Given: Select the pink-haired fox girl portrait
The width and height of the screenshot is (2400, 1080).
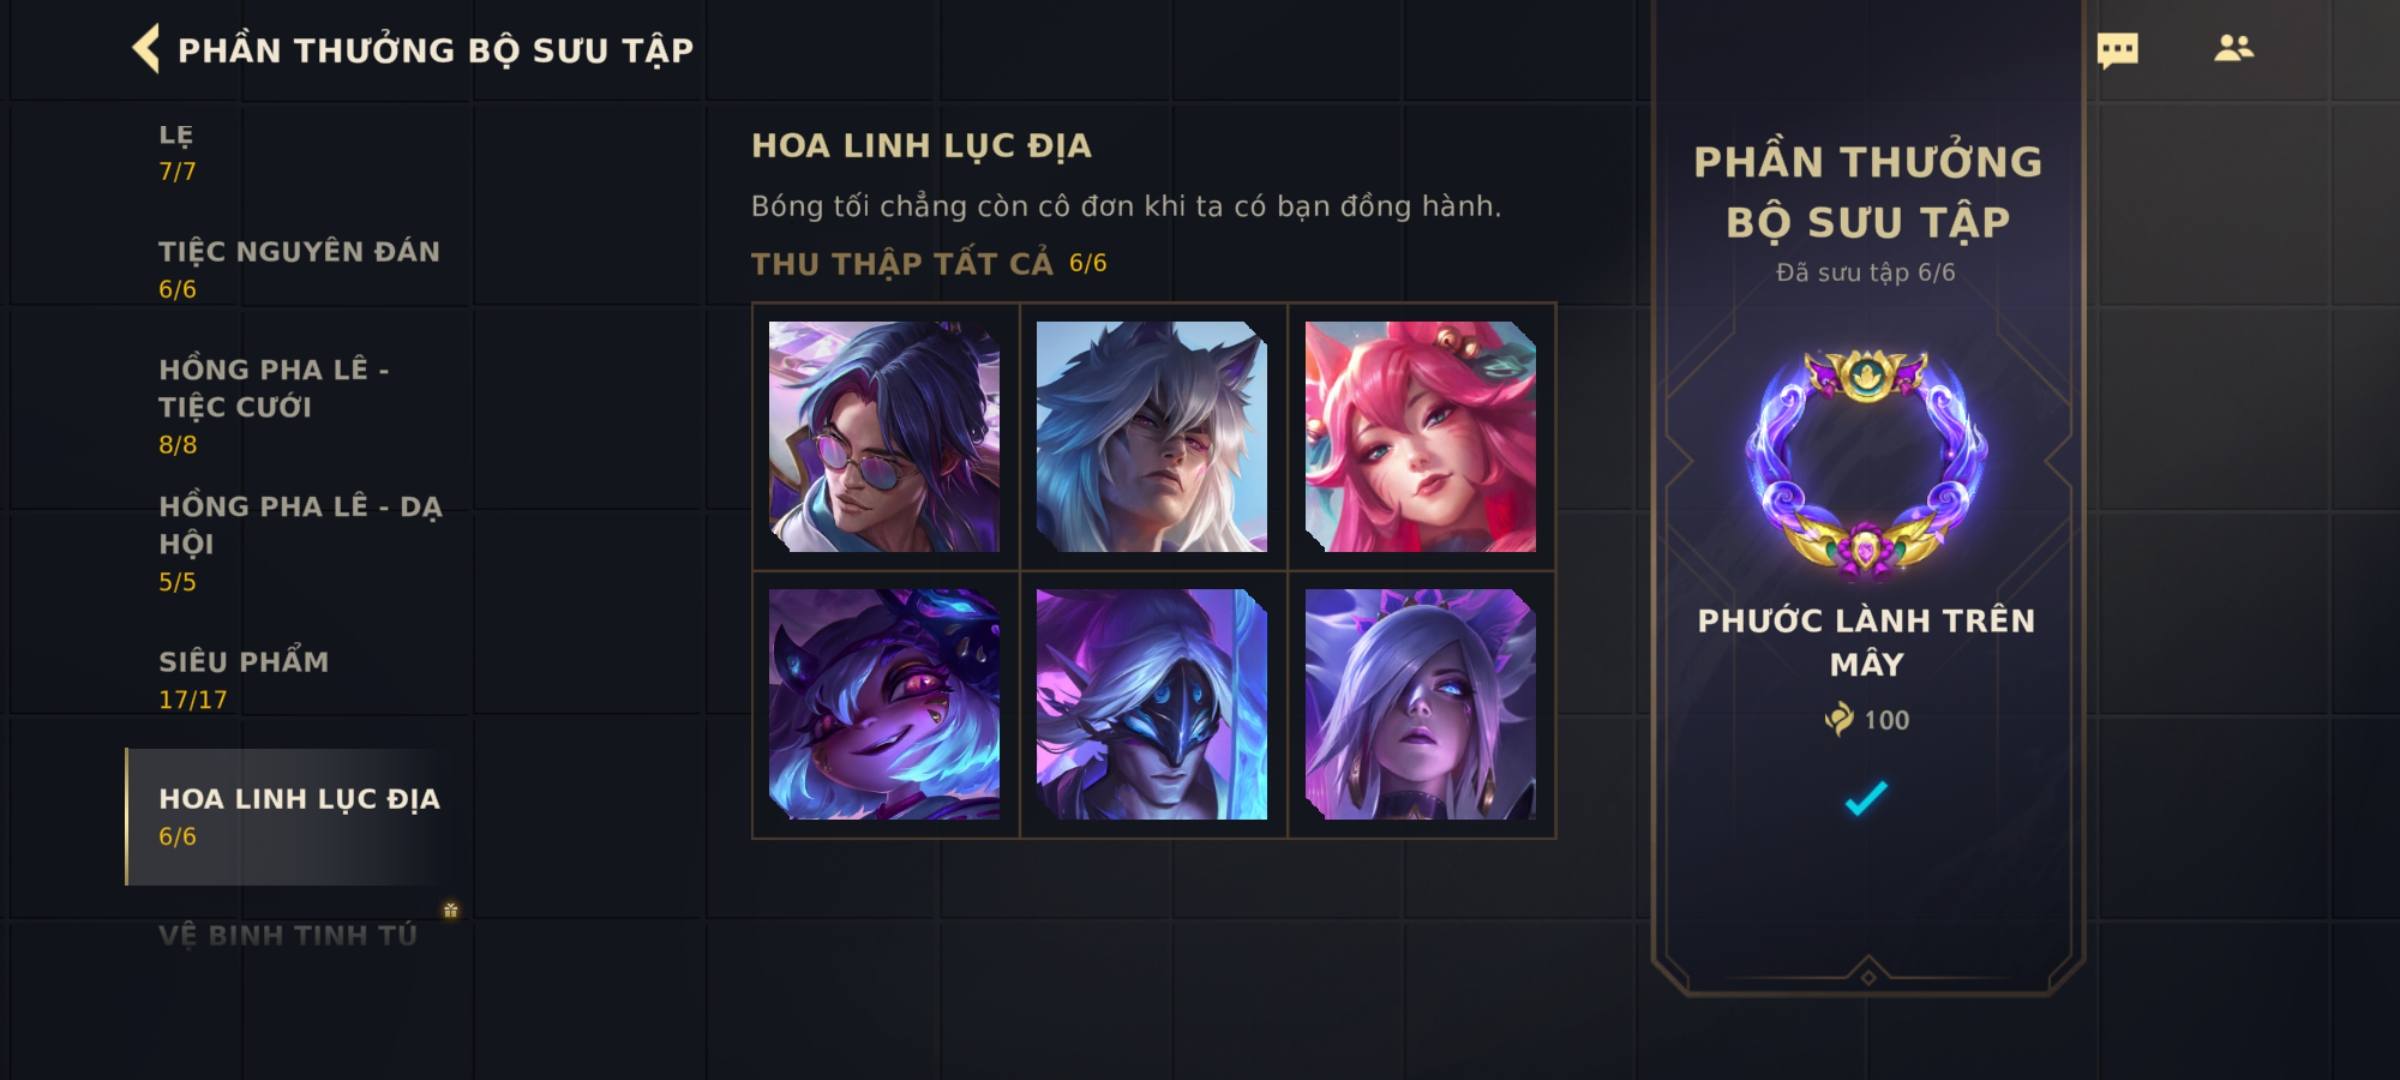Looking at the screenshot, I should [1420, 436].
